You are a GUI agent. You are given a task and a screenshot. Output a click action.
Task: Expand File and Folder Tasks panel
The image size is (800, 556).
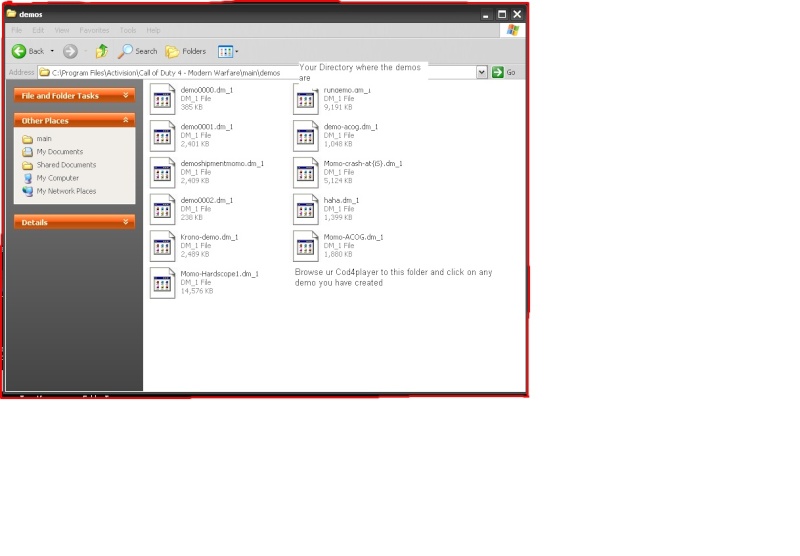[74, 95]
